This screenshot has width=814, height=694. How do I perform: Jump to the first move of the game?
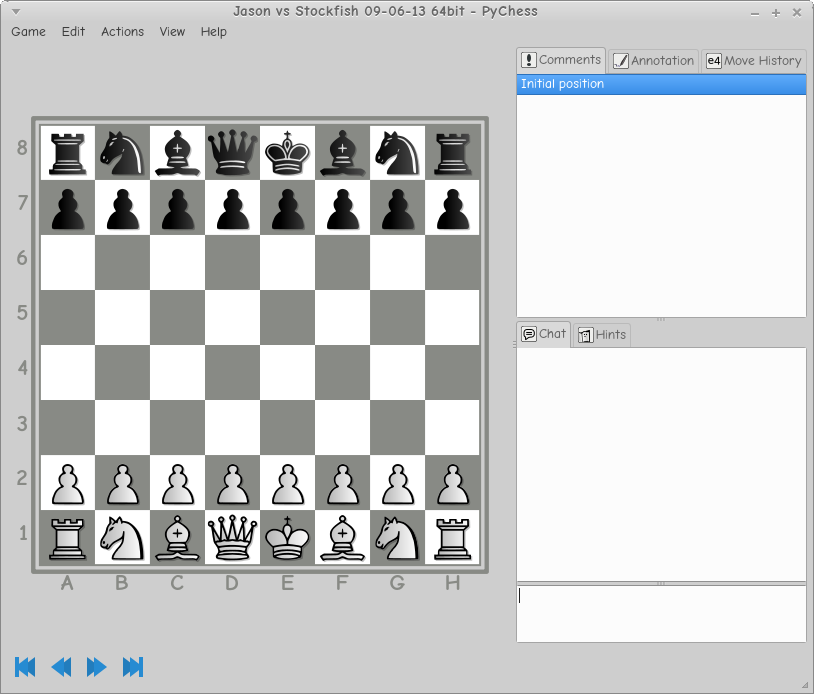(x=26, y=667)
